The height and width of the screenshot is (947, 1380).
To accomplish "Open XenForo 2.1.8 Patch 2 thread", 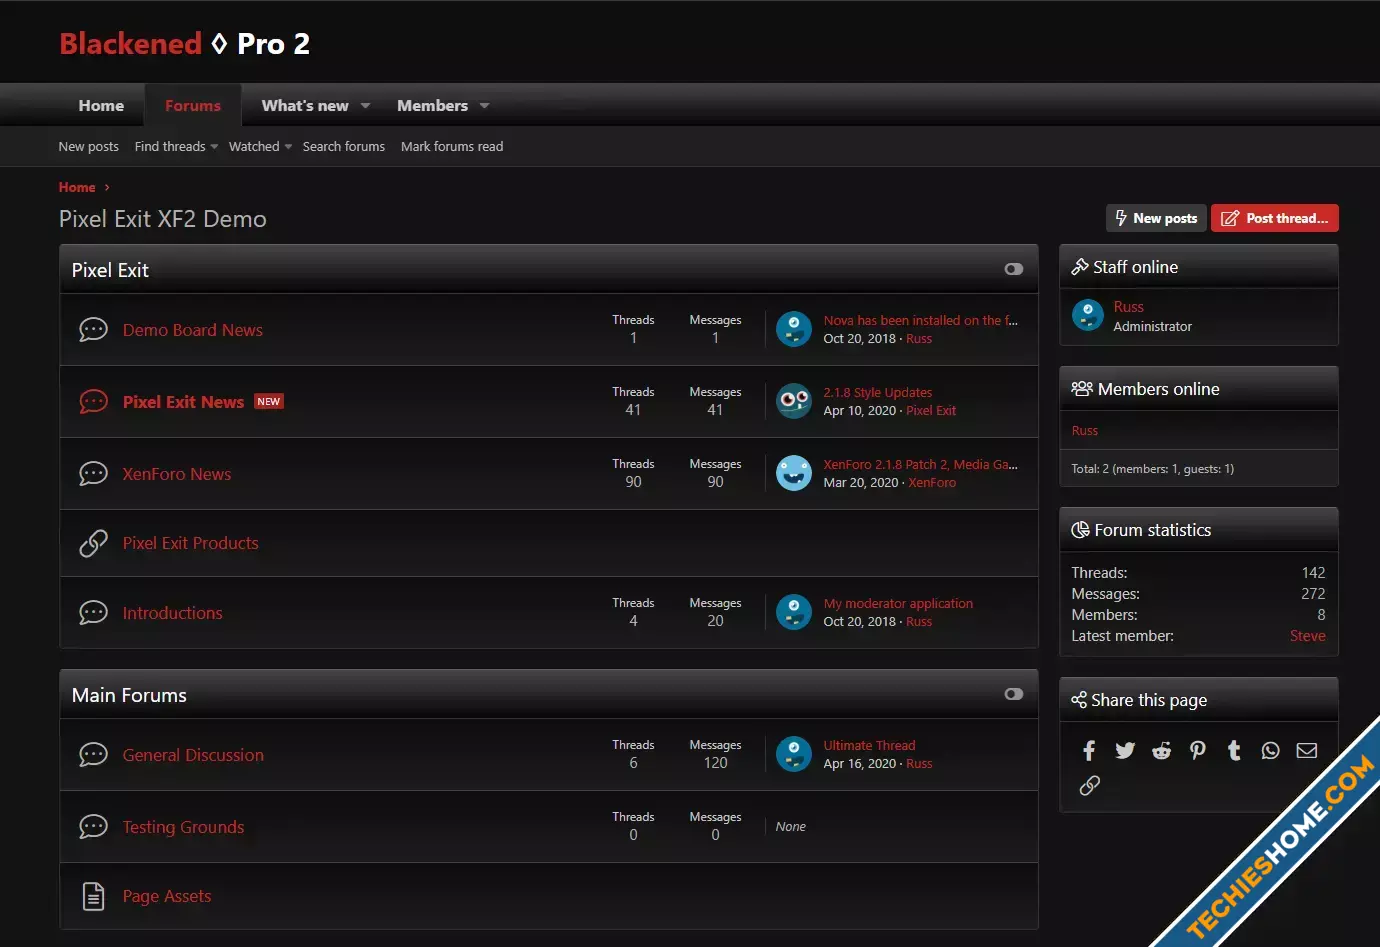I will [x=921, y=464].
